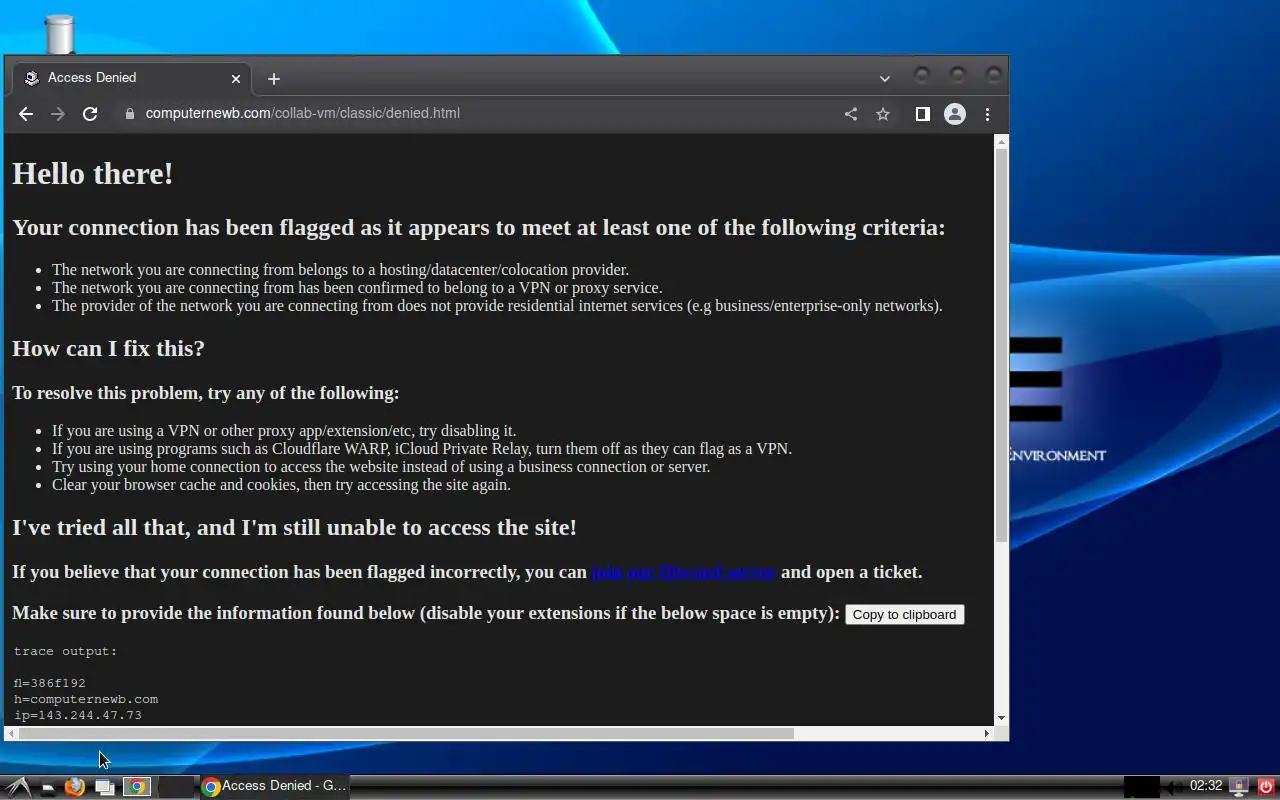Click the address bar URL

point(303,114)
